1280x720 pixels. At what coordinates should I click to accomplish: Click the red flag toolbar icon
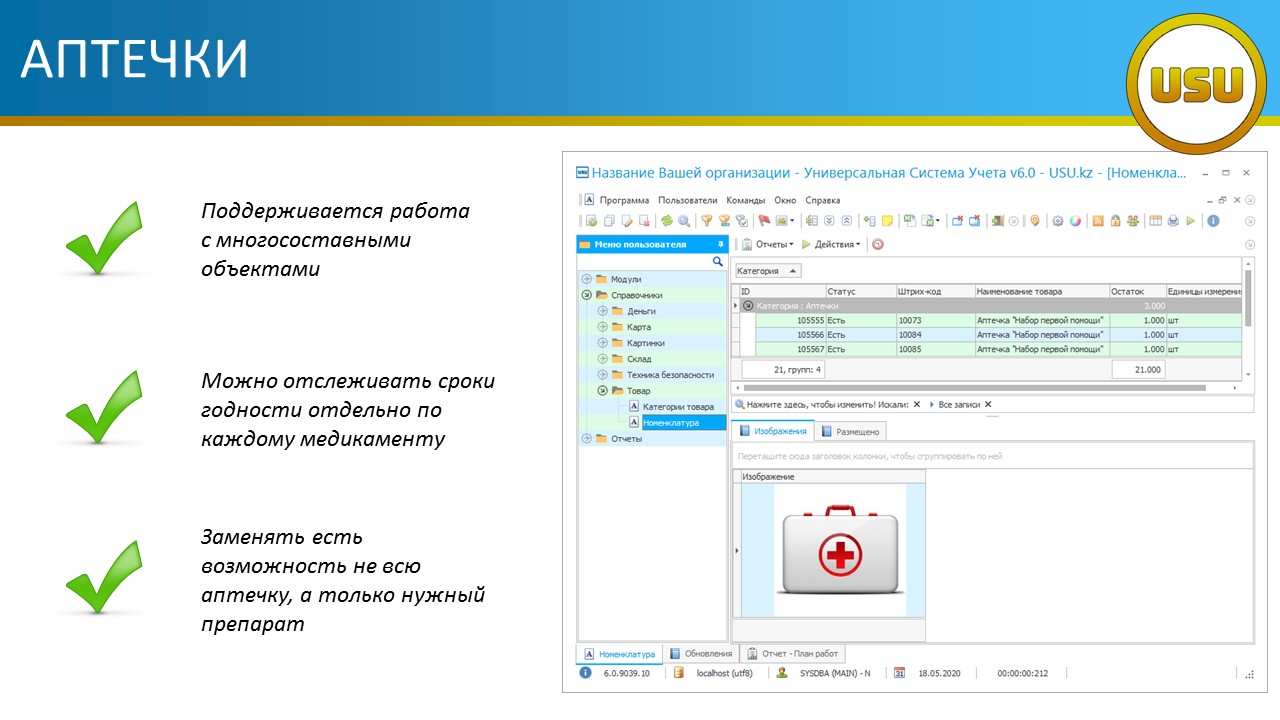click(764, 221)
